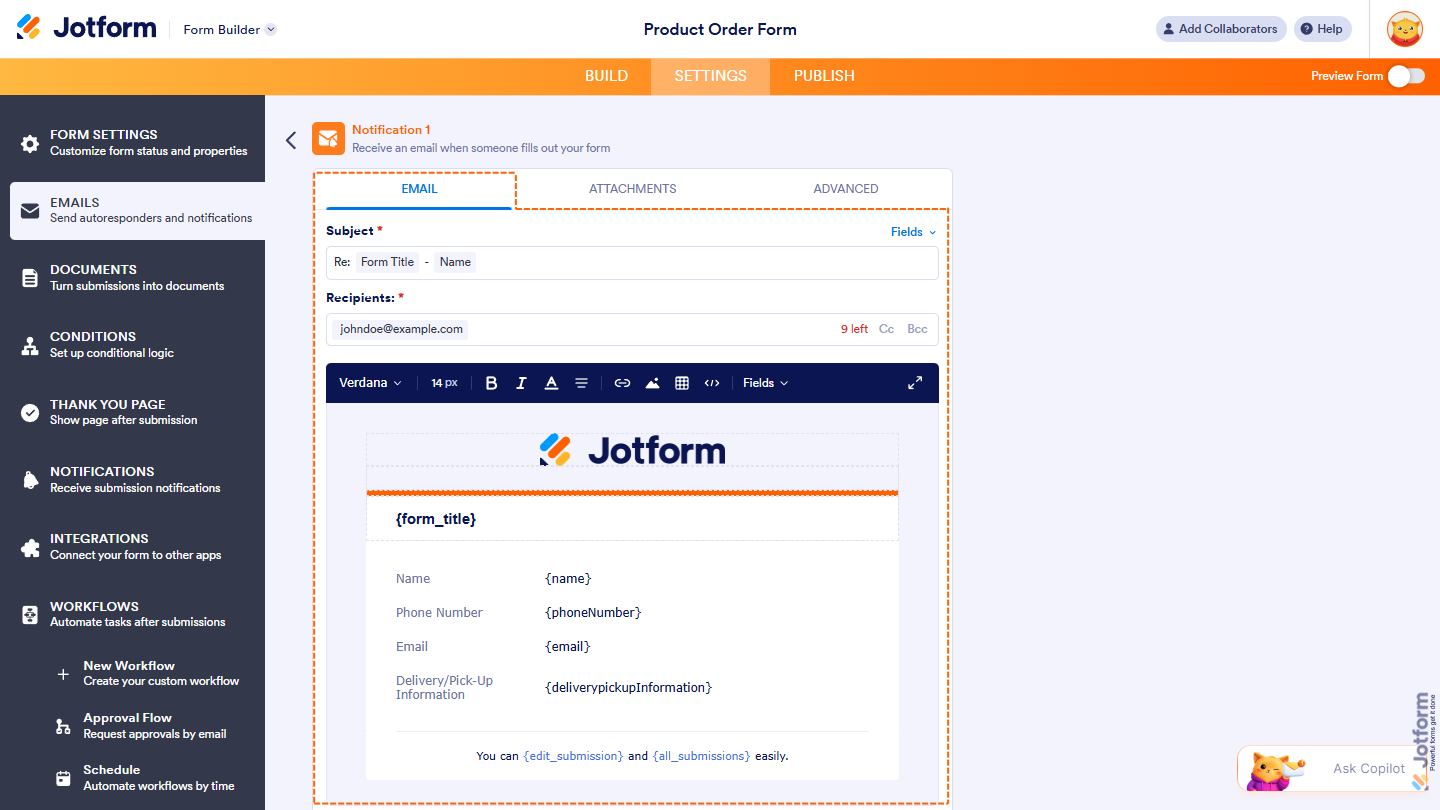Open text alignment options
1440x810 pixels.
pos(581,383)
